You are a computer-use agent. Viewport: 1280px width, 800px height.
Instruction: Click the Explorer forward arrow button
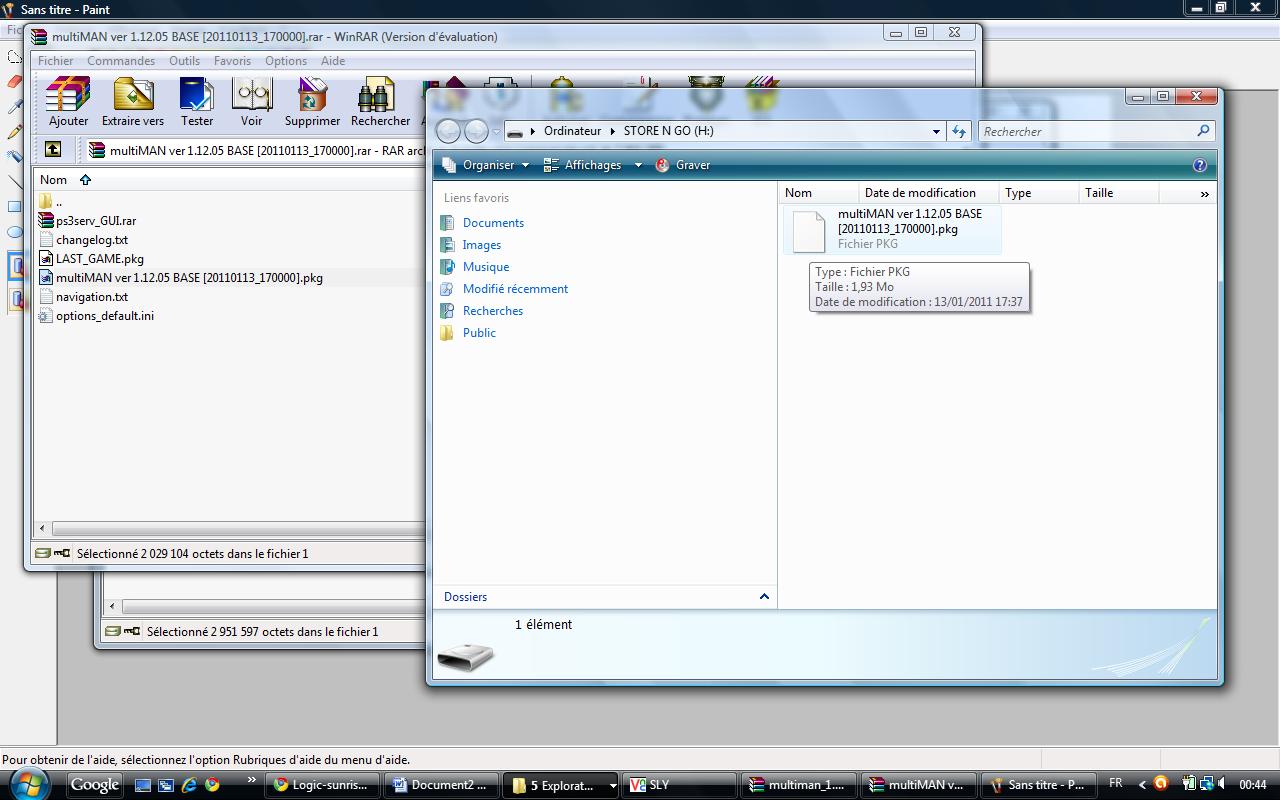[476, 131]
